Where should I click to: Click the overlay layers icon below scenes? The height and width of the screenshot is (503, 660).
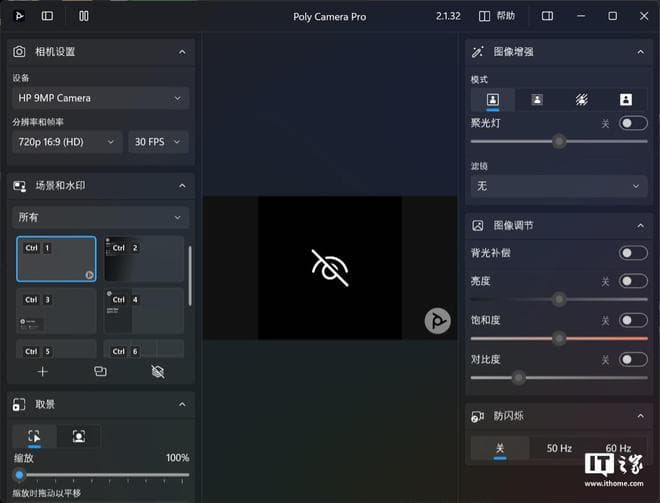tap(100, 371)
